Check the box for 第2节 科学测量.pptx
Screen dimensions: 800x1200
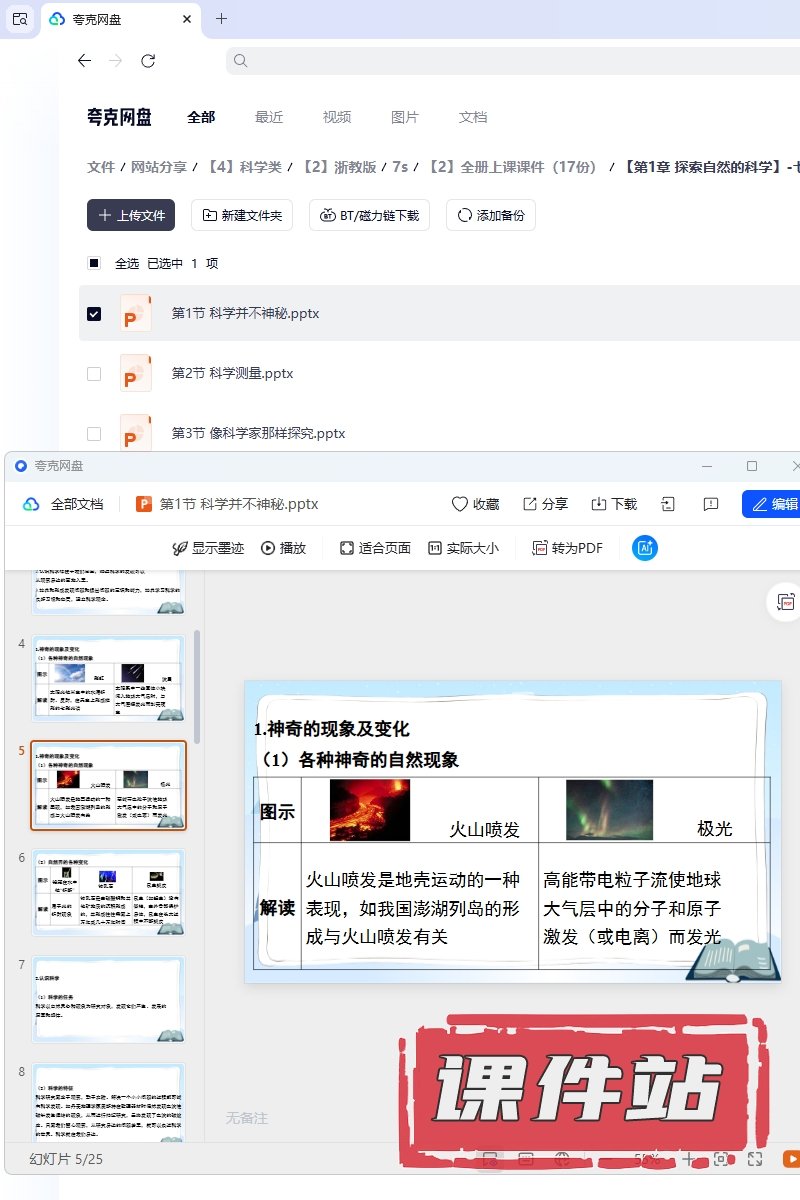(x=94, y=374)
